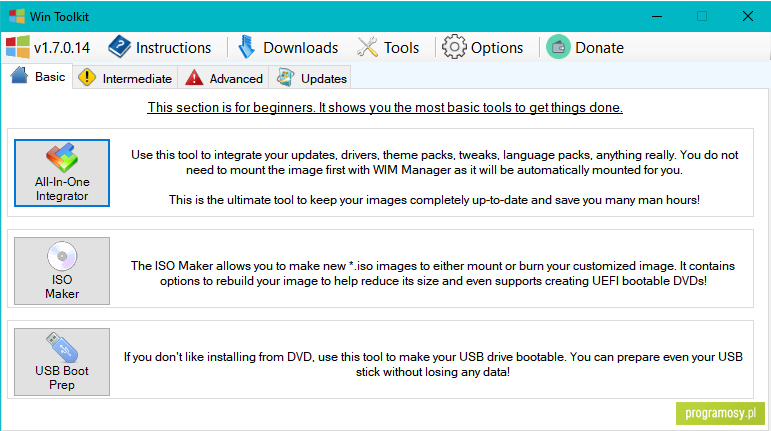Click the ISO Maker disc icon
This screenshot has height=431, width=771.
[x=62, y=256]
